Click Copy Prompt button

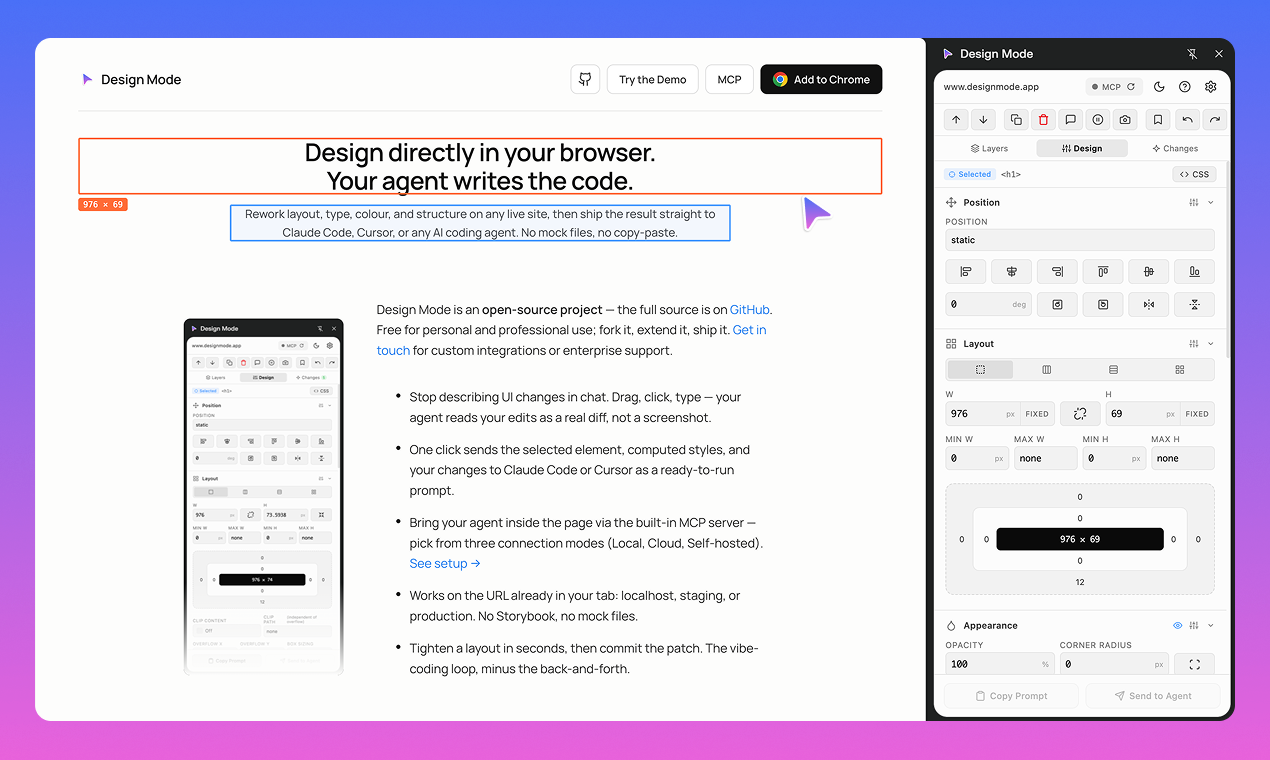pos(1011,696)
